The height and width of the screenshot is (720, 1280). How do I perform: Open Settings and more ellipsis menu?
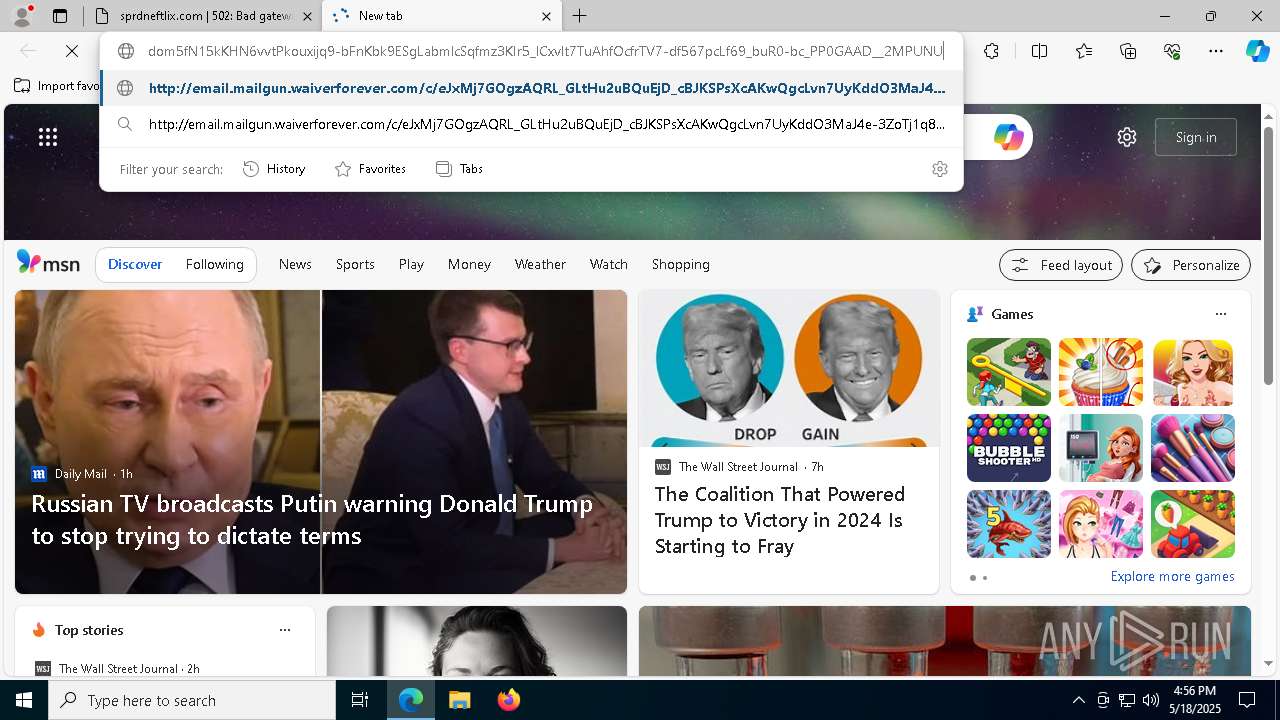click(x=1216, y=51)
